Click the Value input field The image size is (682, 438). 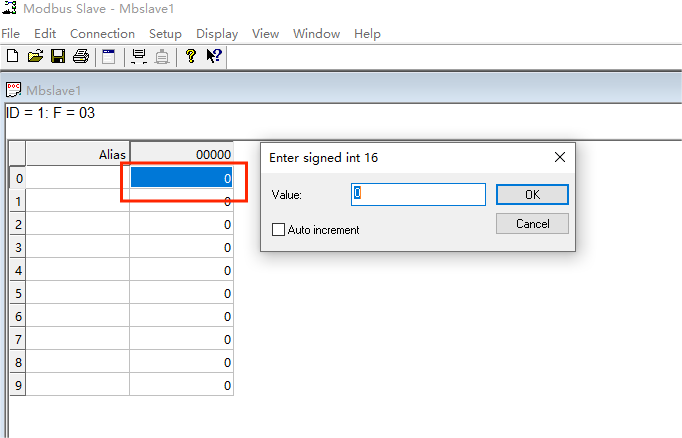[x=418, y=194]
